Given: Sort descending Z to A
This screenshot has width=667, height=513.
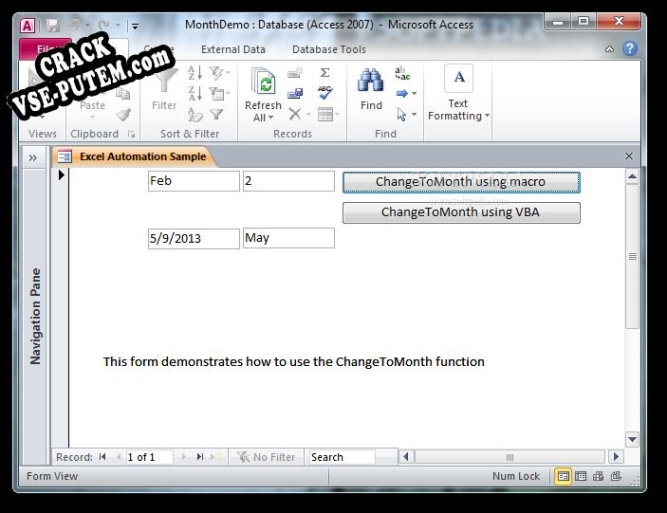Looking at the screenshot, I should click(x=195, y=93).
